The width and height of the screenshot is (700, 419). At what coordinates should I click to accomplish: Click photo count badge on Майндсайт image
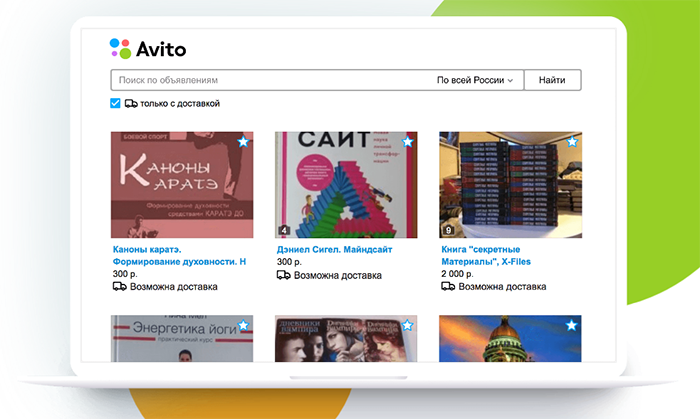coord(284,230)
